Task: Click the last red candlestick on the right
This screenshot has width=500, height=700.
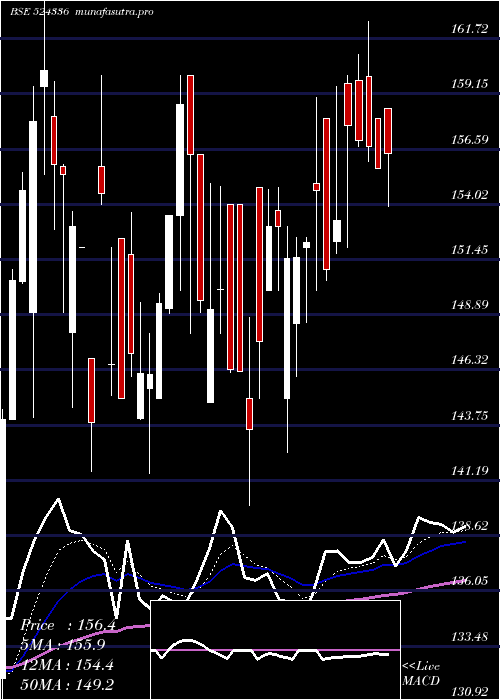Action: (x=388, y=131)
